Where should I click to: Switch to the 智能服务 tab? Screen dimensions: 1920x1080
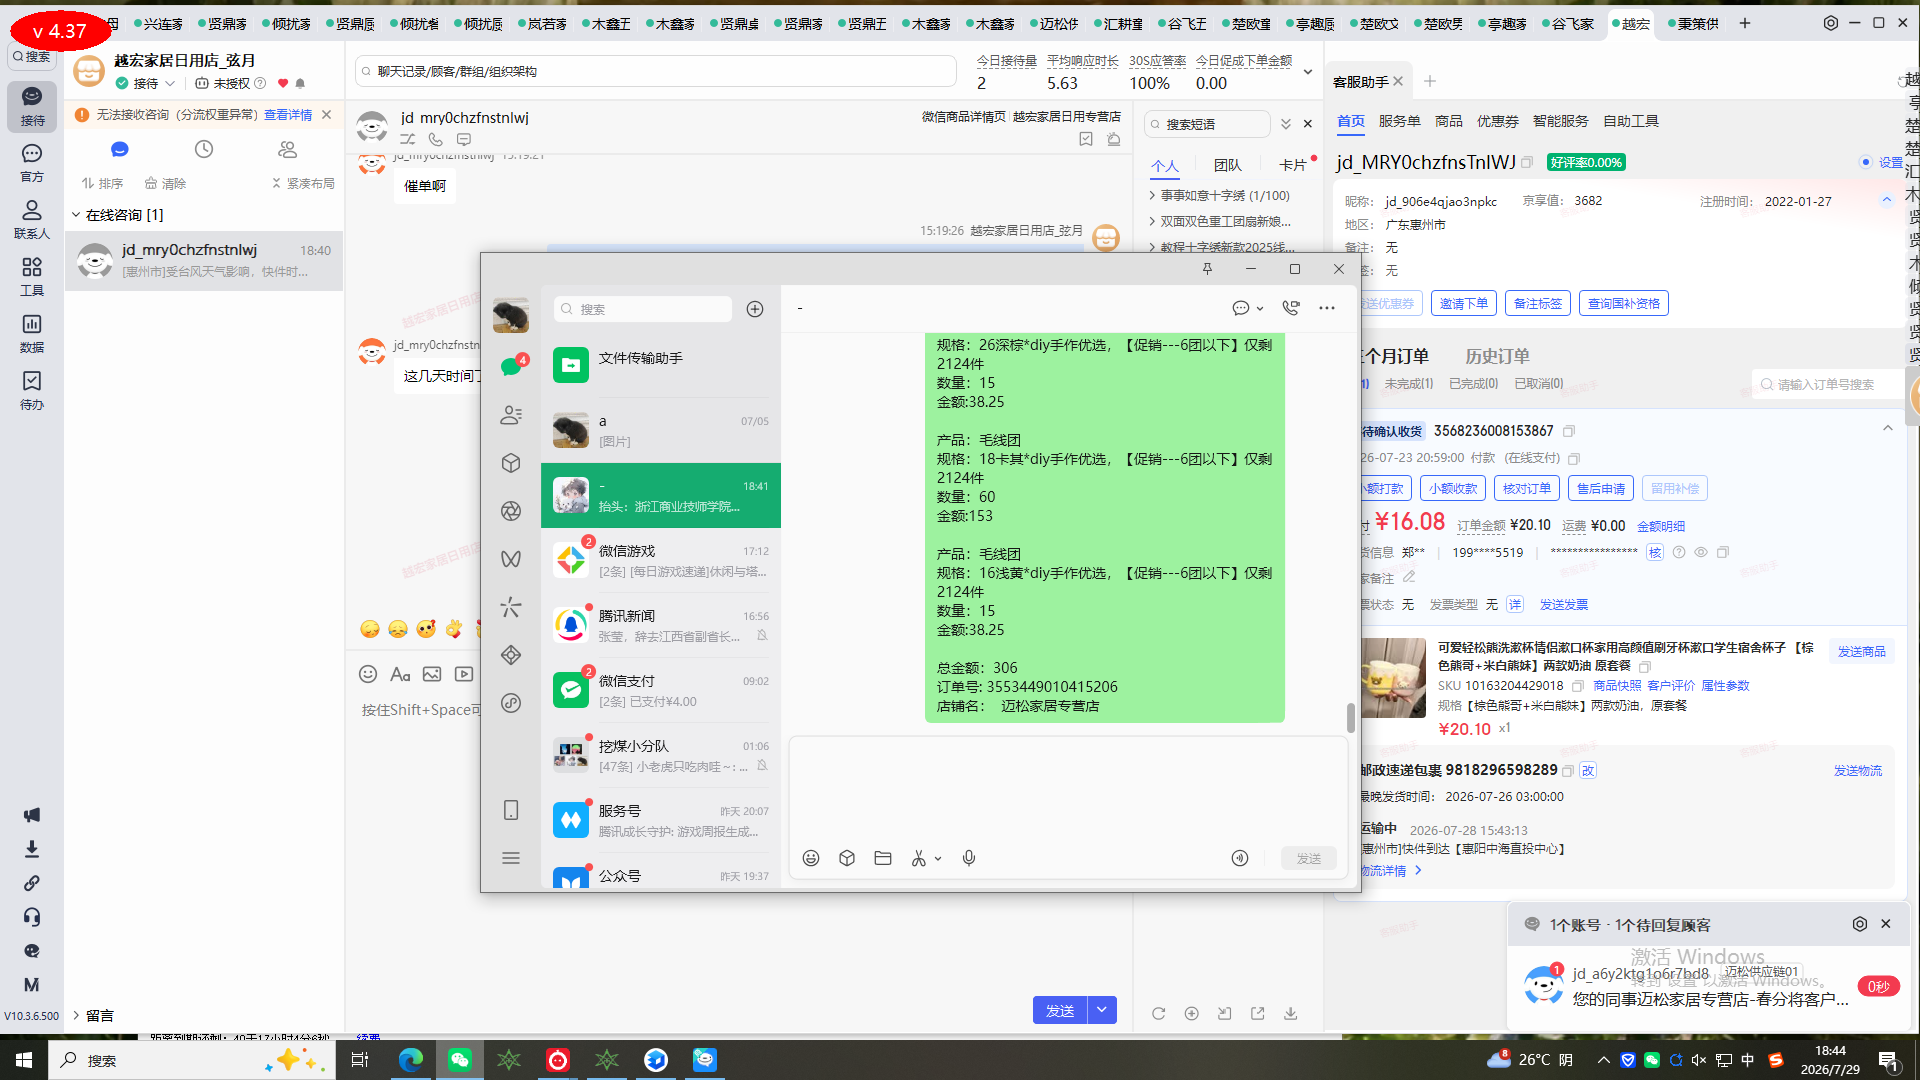click(1560, 121)
